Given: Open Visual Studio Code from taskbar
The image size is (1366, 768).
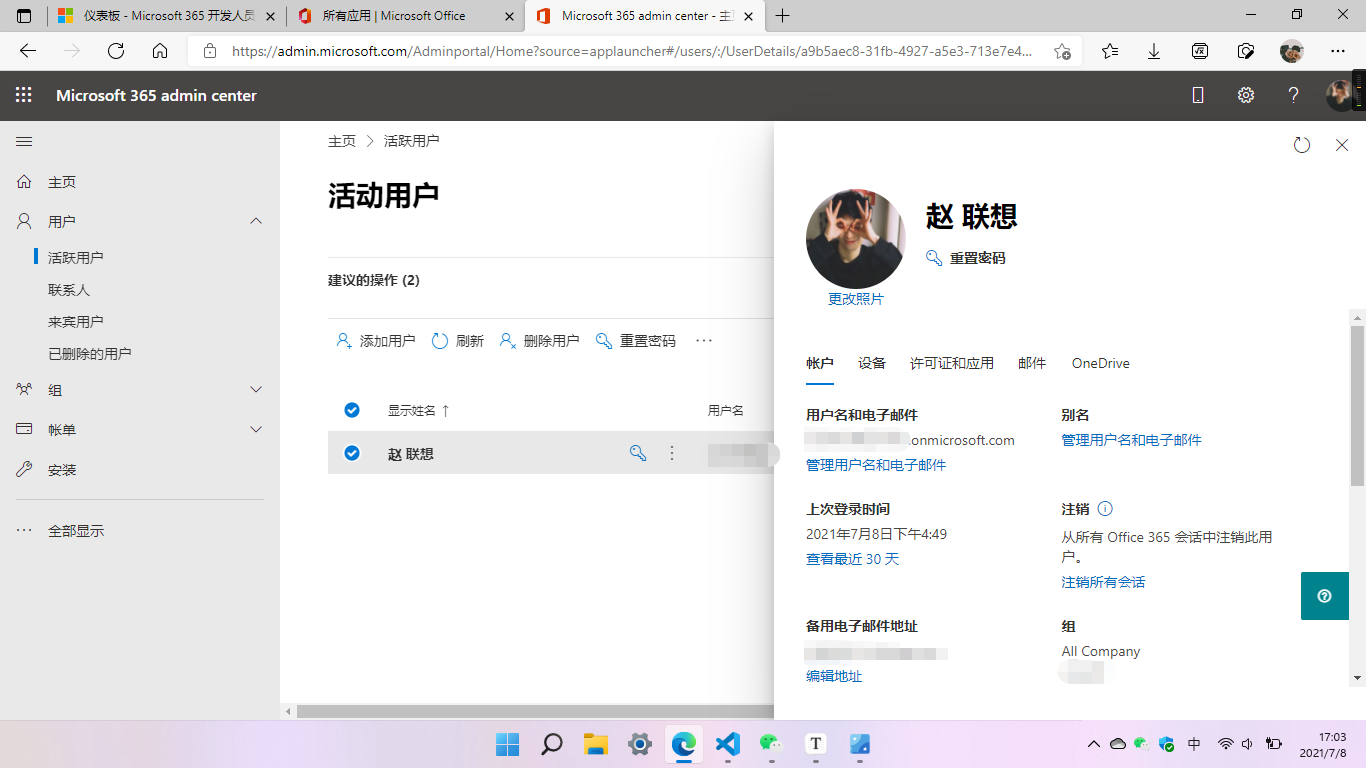Looking at the screenshot, I should [728, 744].
